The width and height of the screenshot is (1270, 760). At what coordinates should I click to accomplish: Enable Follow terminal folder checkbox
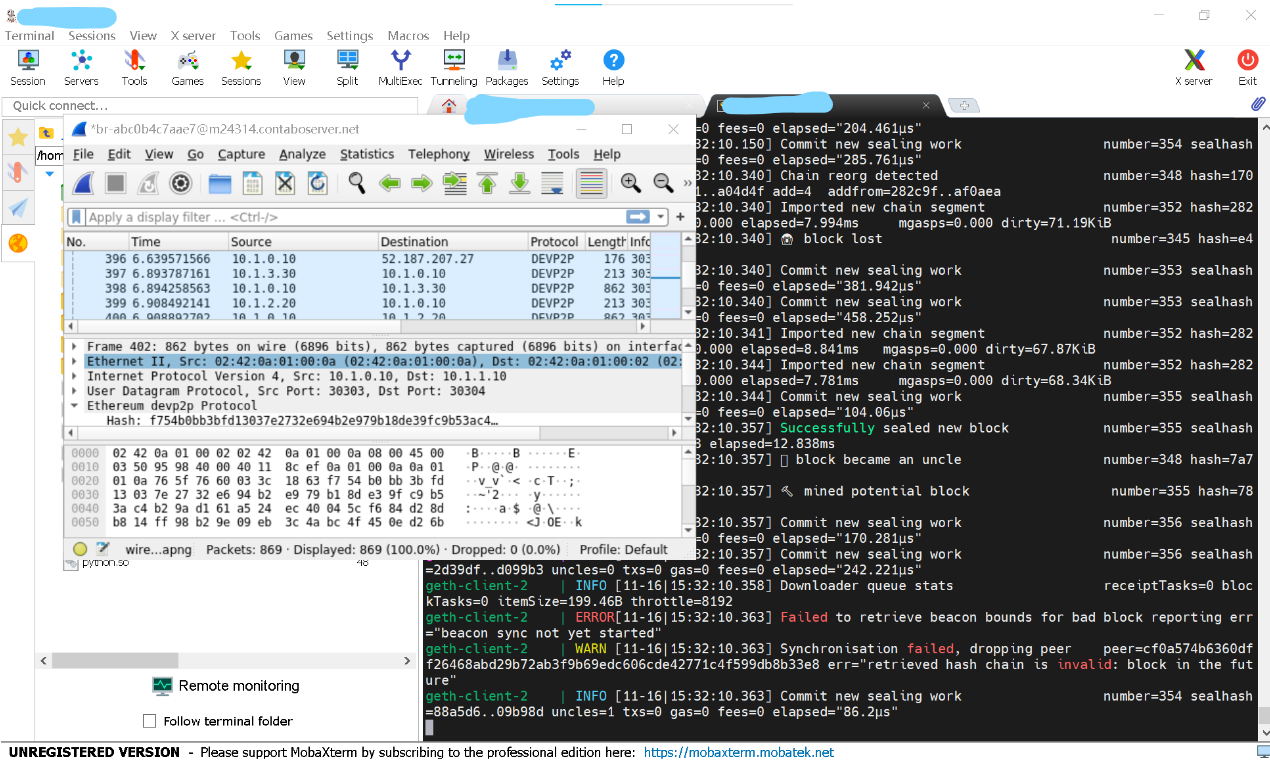click(x=150, y=721)
